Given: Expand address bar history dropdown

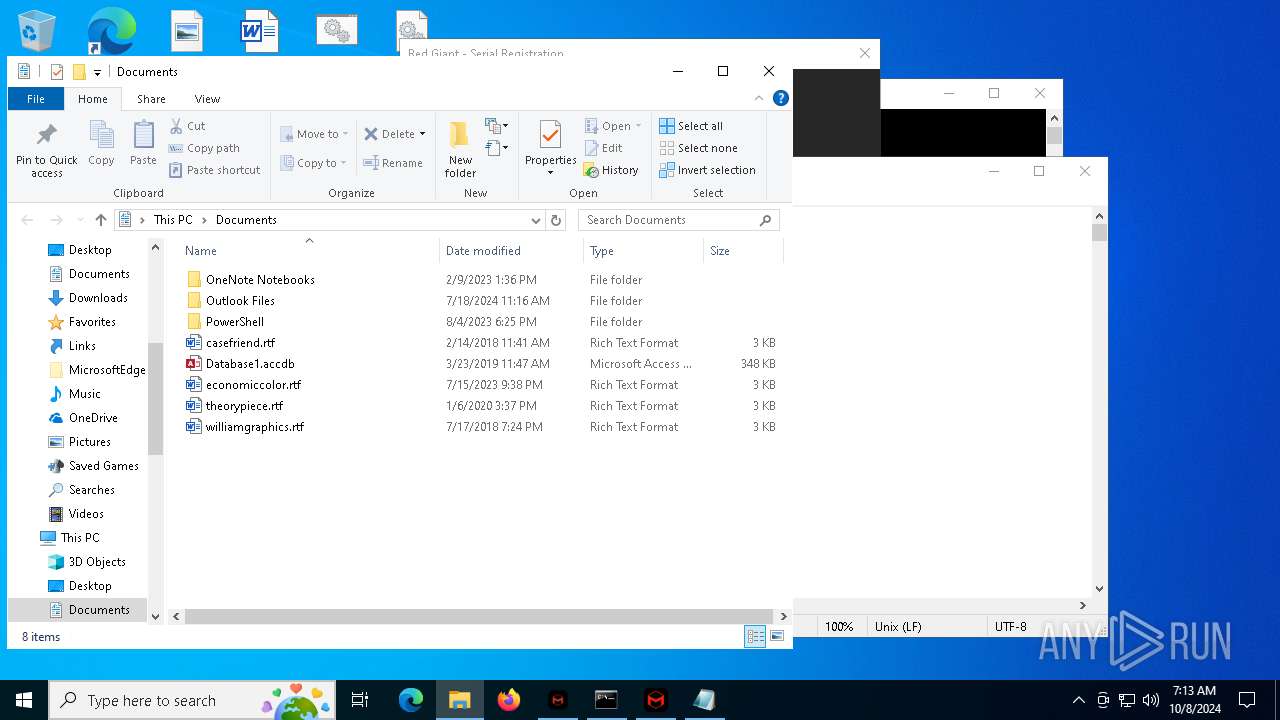Looking at the screenshot, I should click(536, 220).
